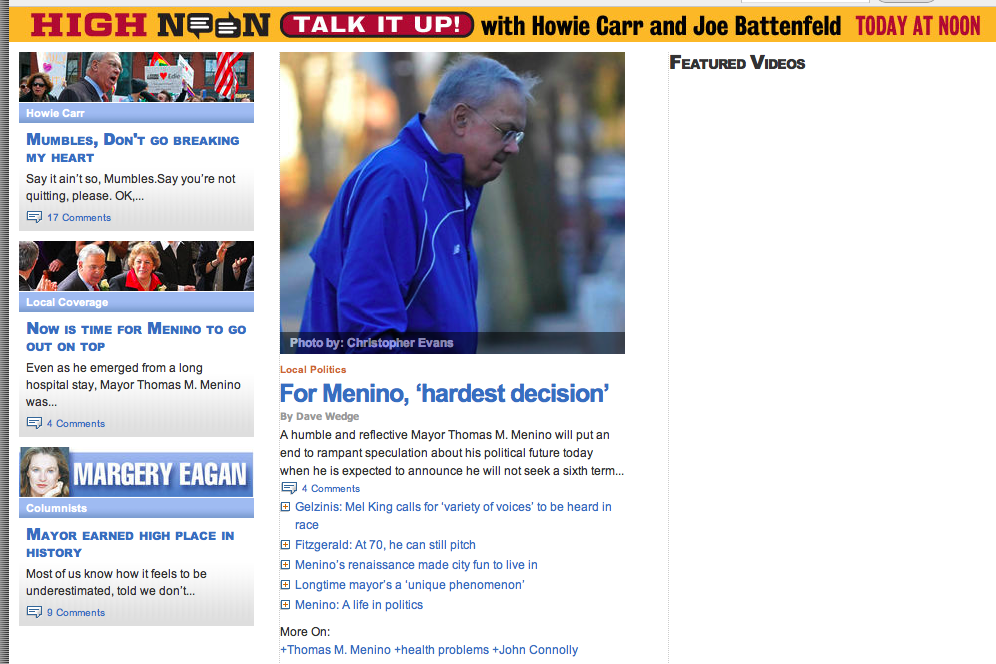996x664 pixels.
Task: Click the comment icon beside 17 Comments
Action: click(x=34, y=217)
